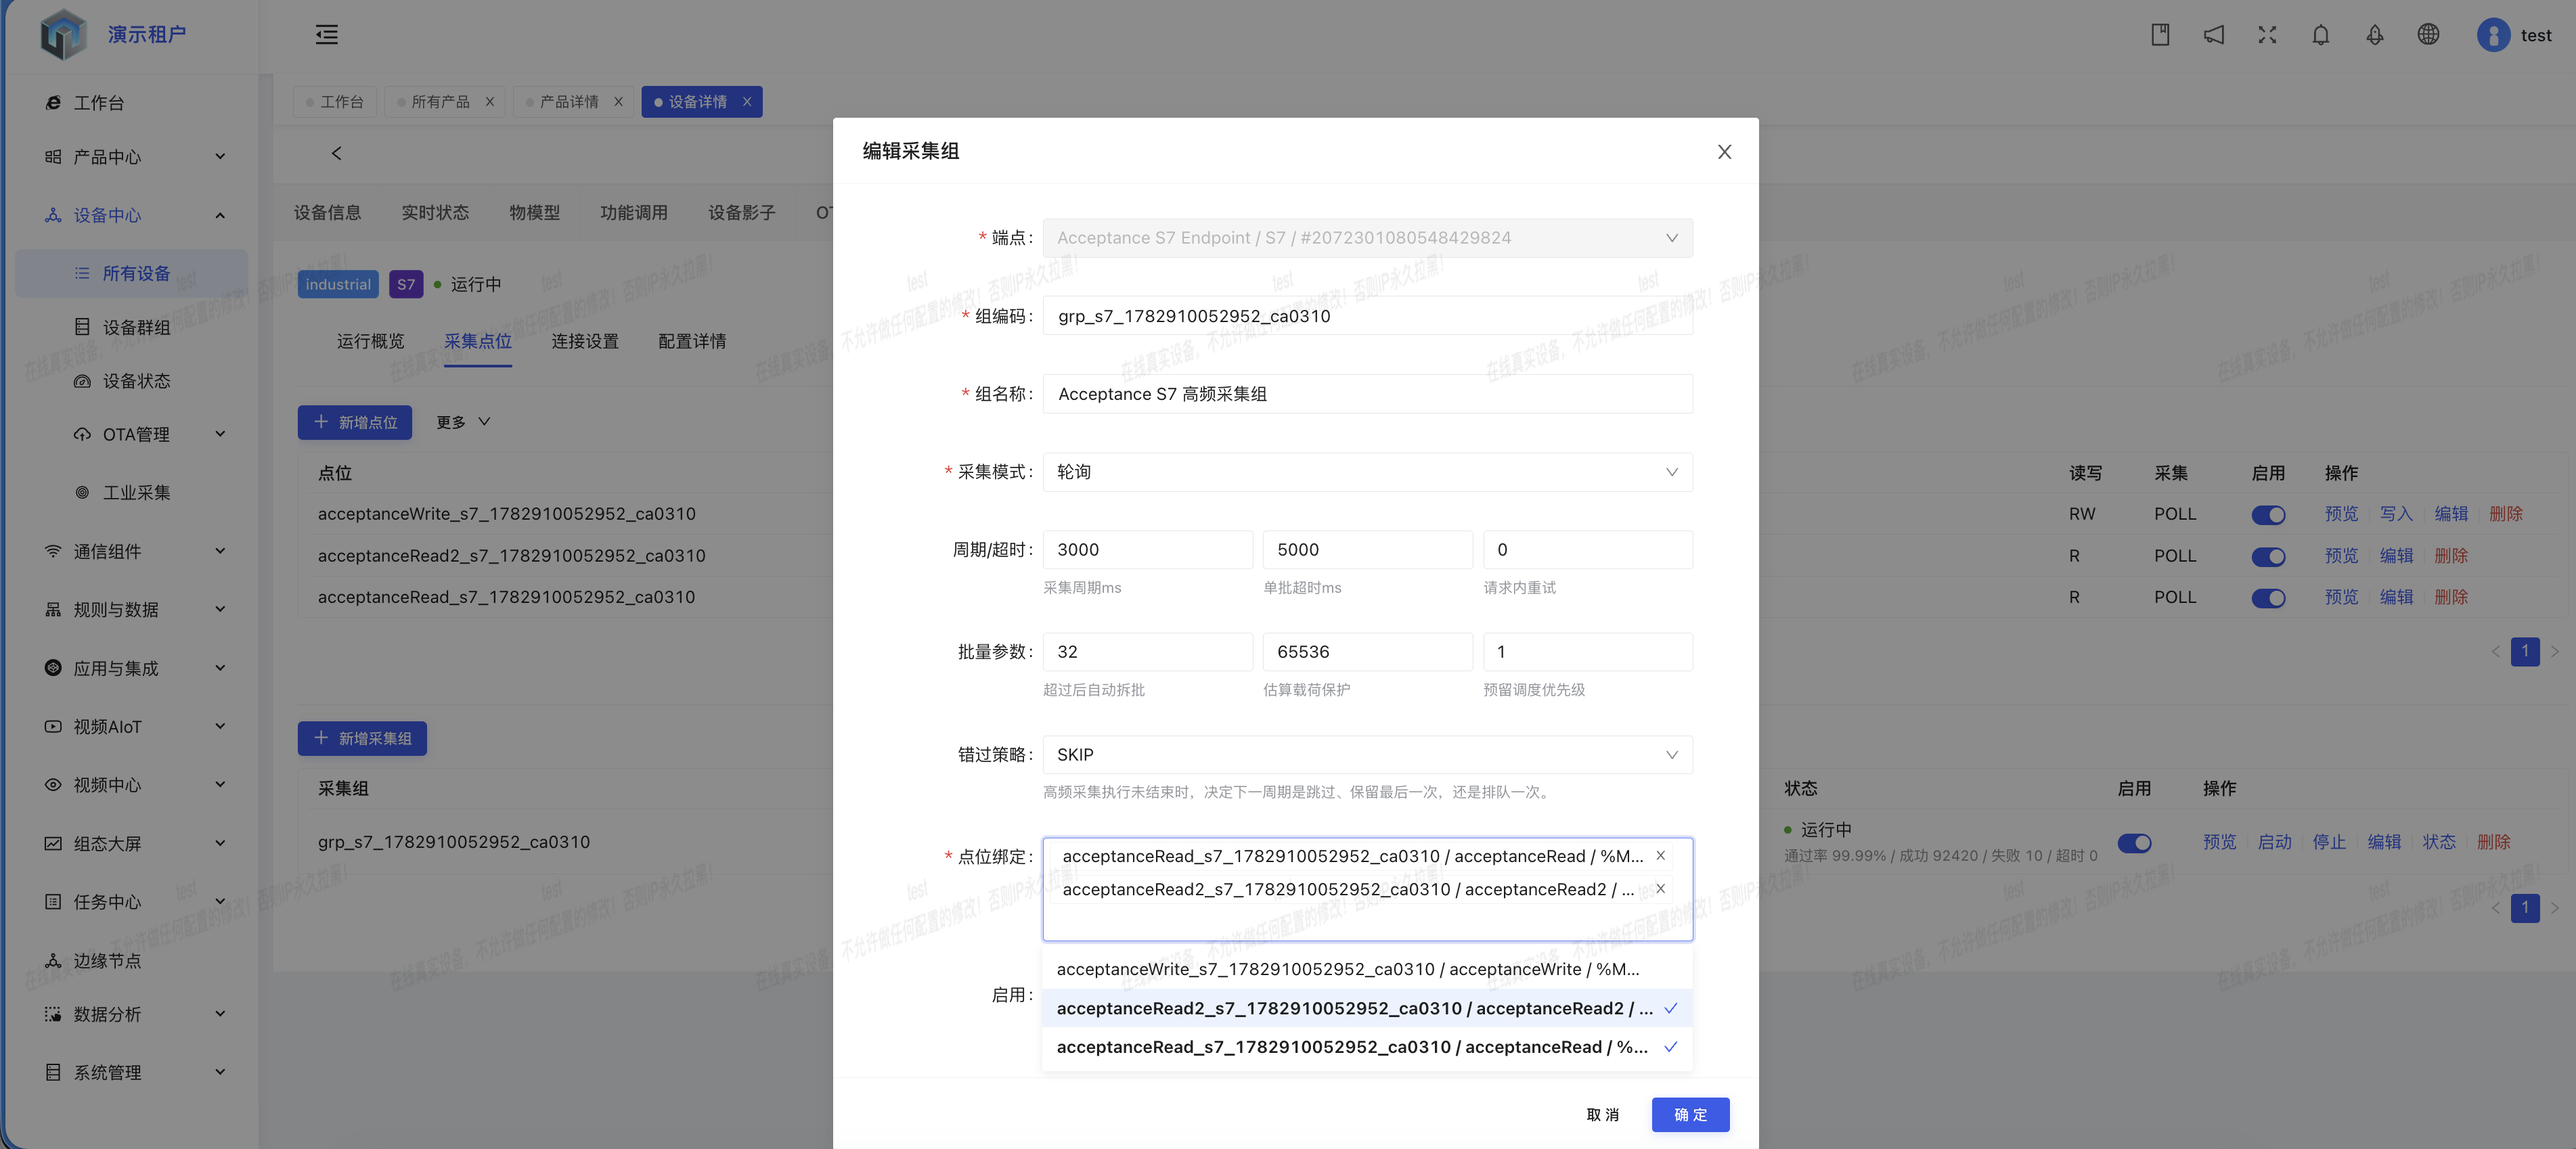The width and height of the screenshot is (2576, 1149).
Task: Open the 错过策略 SKIP dropdown
Action: click(1367, 755)
